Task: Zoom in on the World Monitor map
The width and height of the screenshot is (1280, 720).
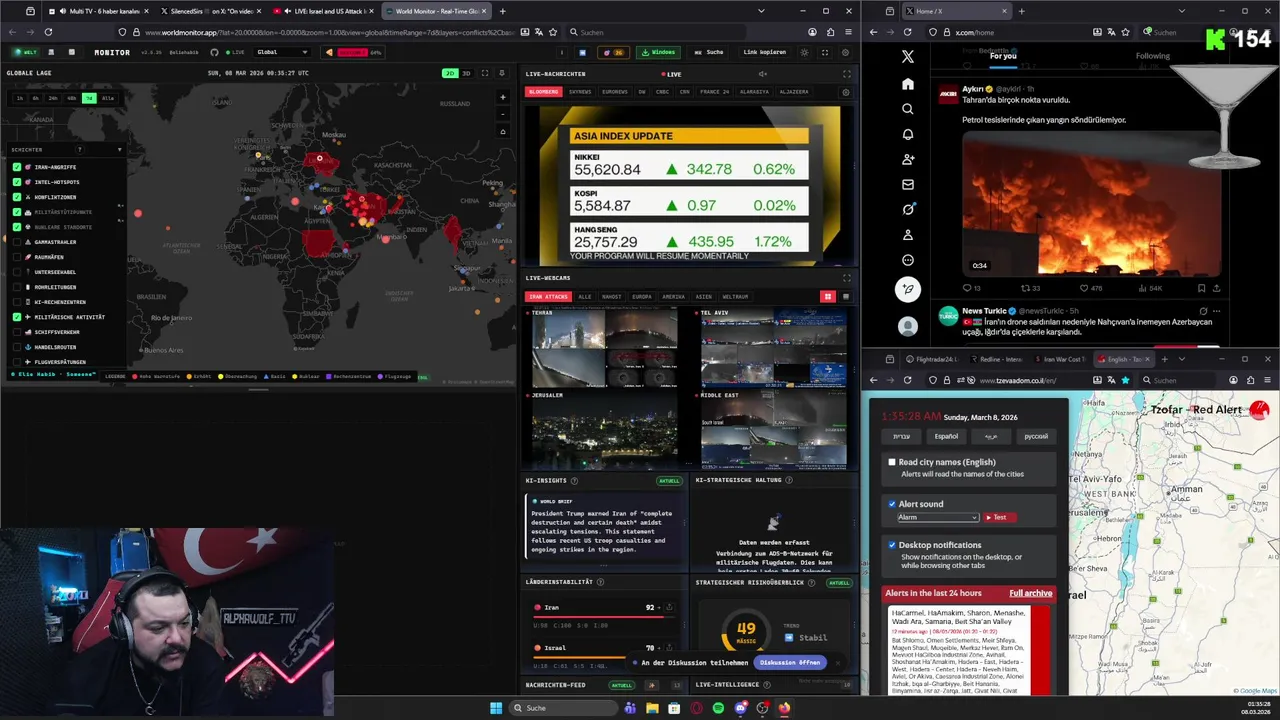Action: pos(503,98)
